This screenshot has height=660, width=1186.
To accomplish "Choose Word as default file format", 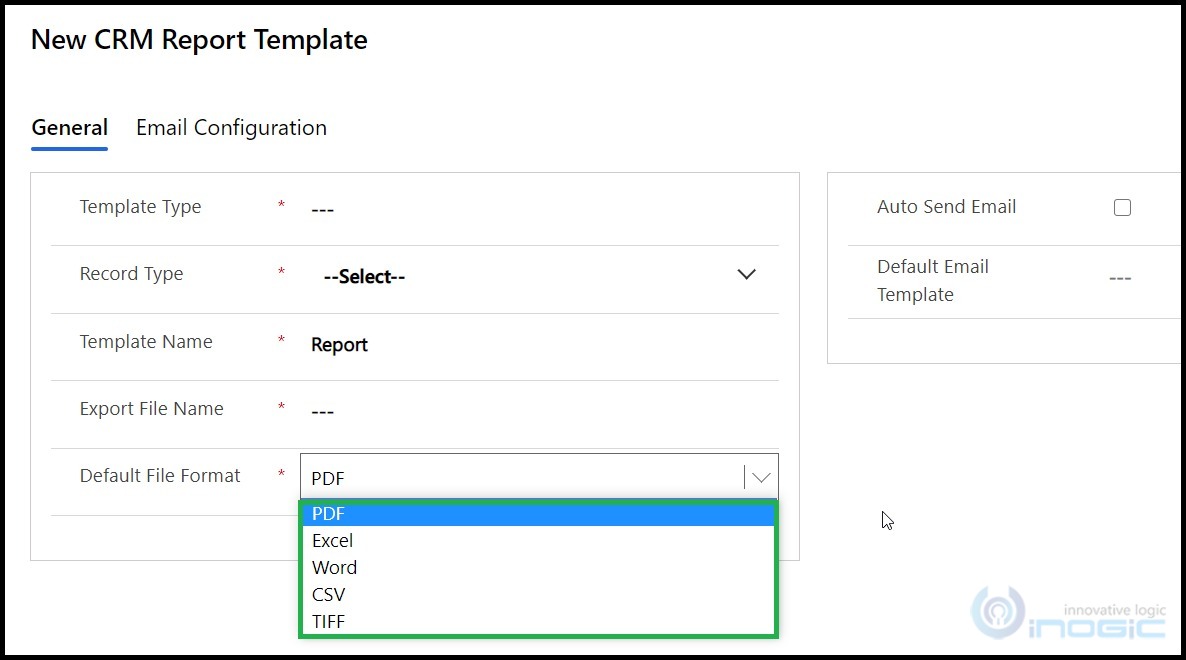I will [539, 568].
